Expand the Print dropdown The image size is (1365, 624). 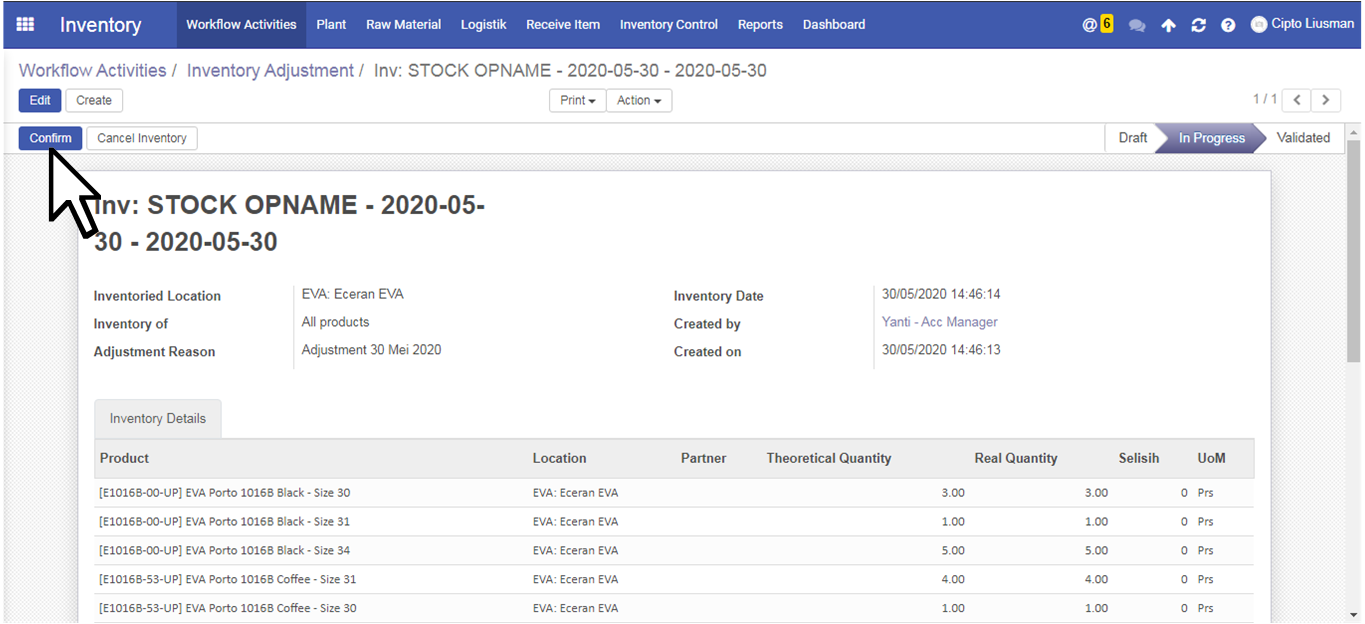coord(577,100)
